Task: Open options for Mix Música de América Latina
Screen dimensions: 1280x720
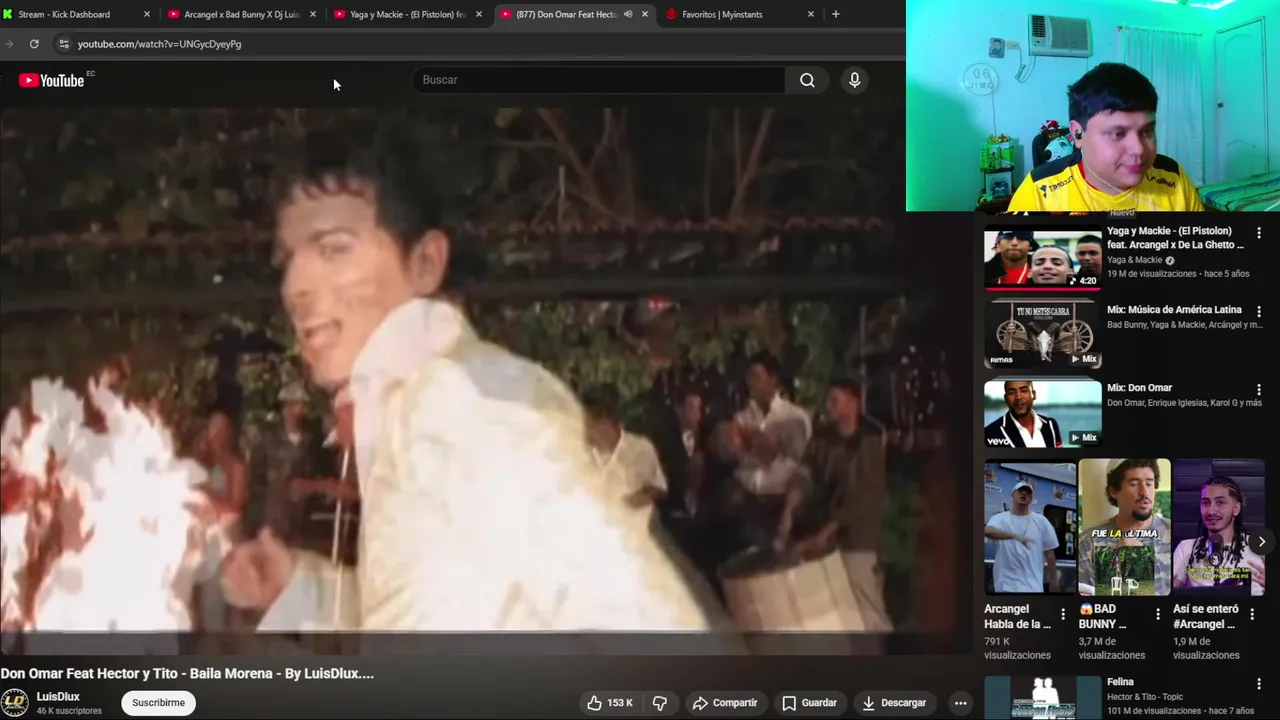Action: click(x=1259, y=312)
